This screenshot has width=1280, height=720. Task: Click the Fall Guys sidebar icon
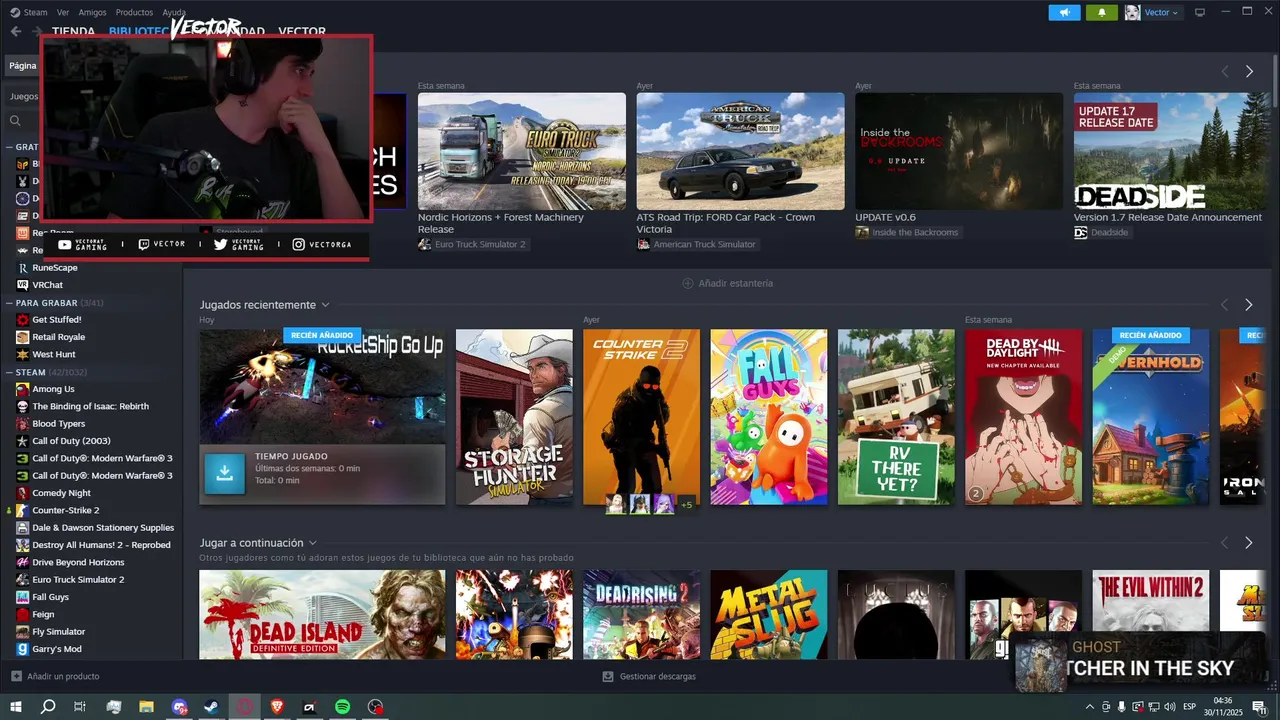(x=22, y=597)
